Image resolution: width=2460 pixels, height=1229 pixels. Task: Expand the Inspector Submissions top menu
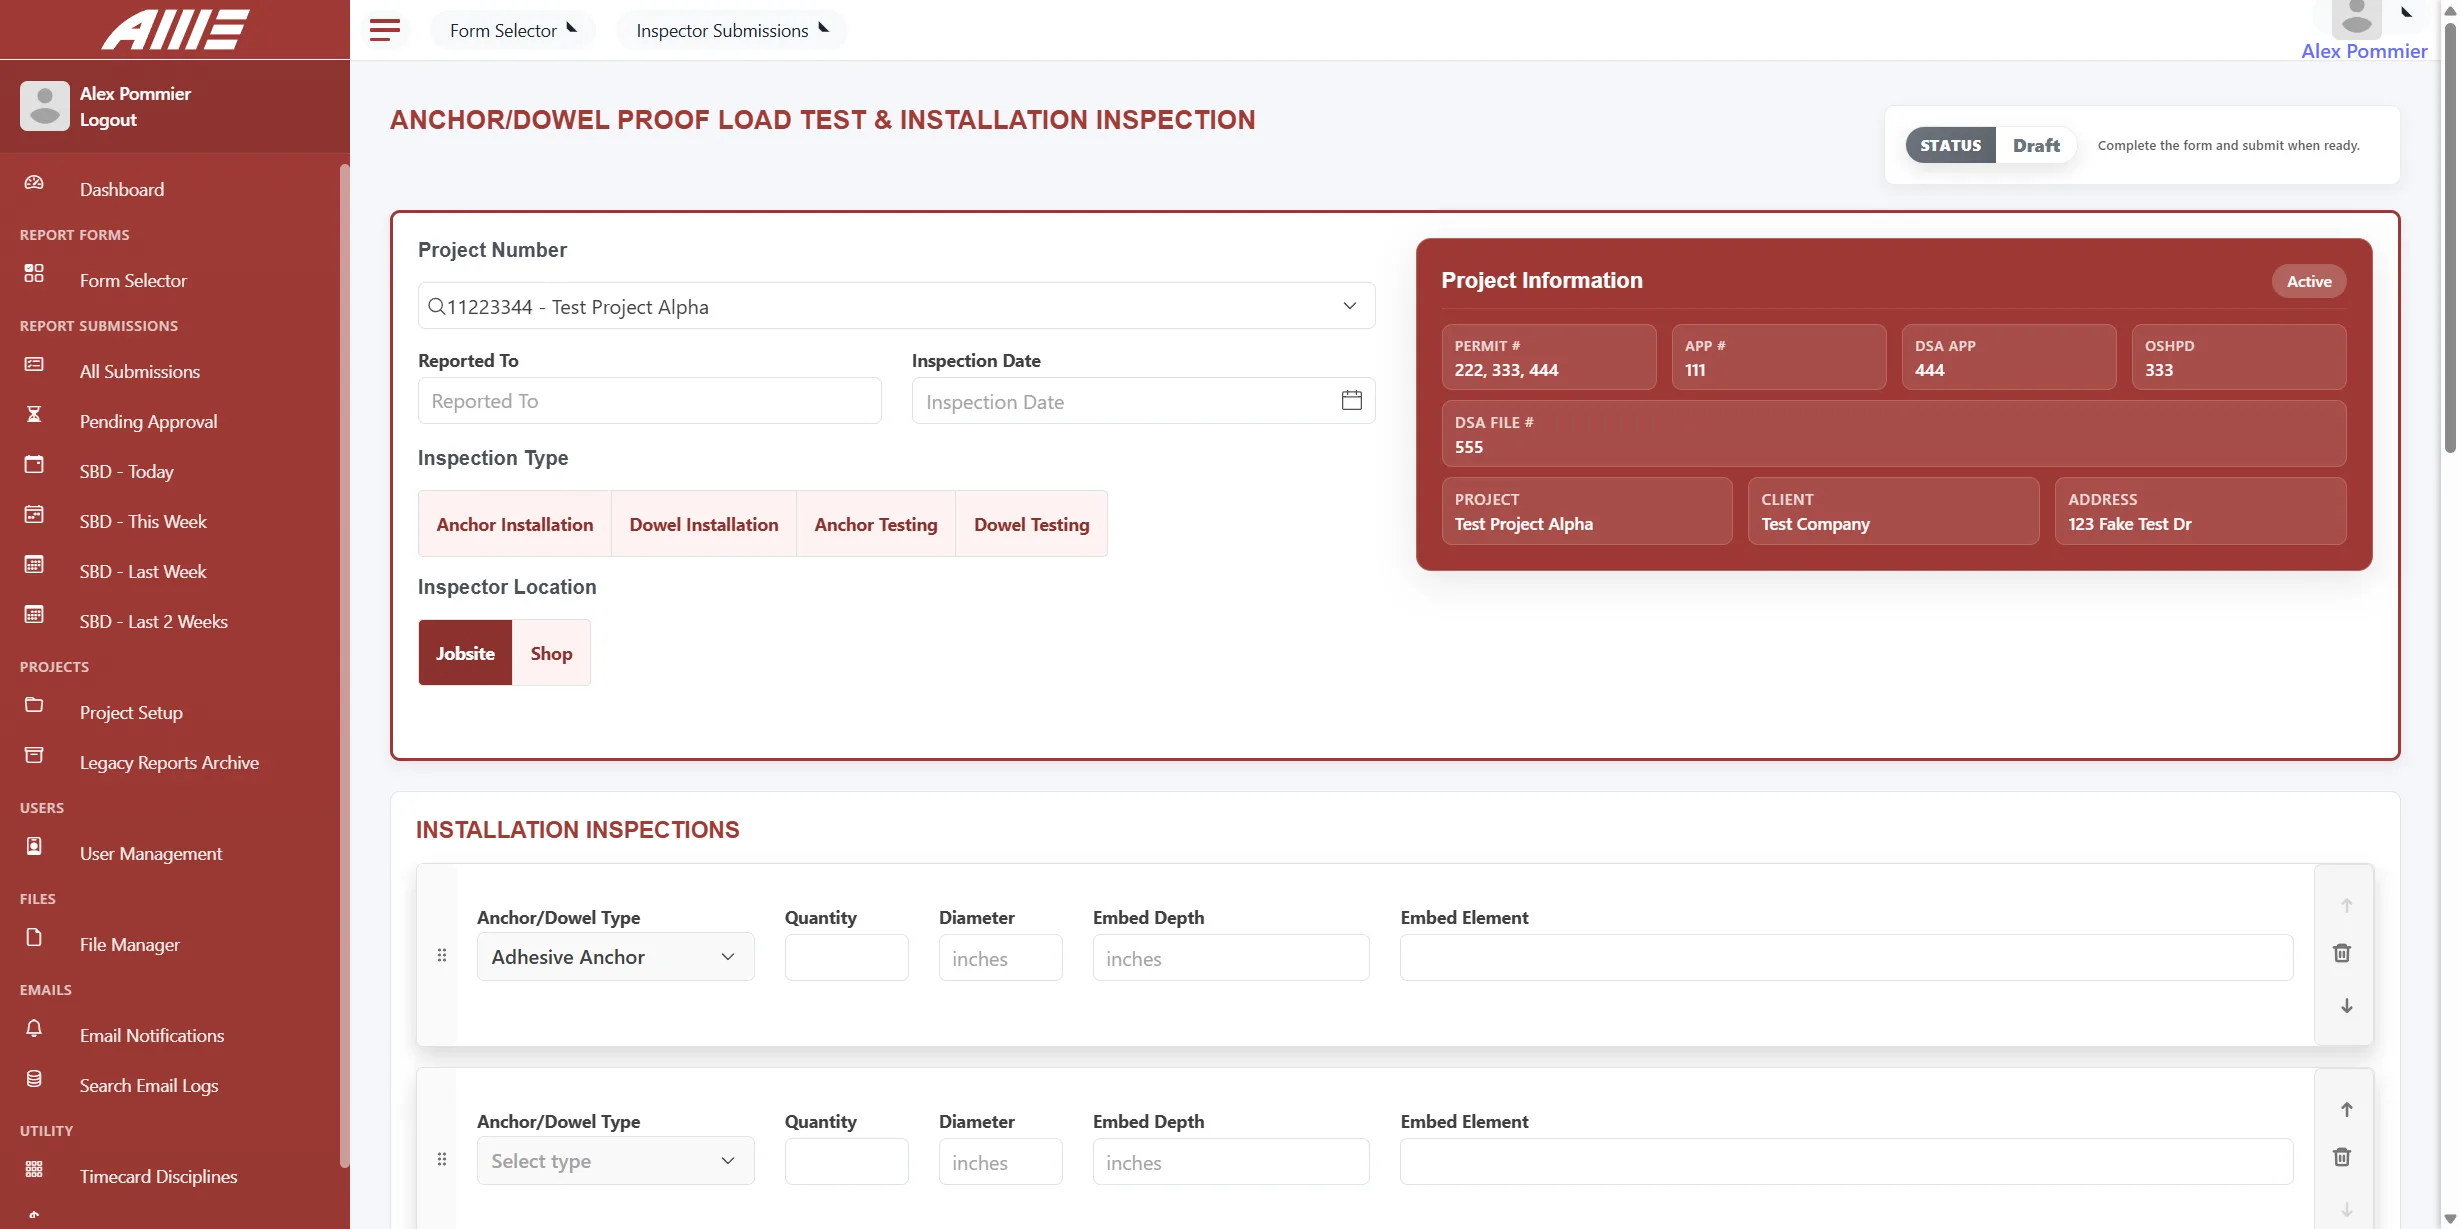coord(732,30)
